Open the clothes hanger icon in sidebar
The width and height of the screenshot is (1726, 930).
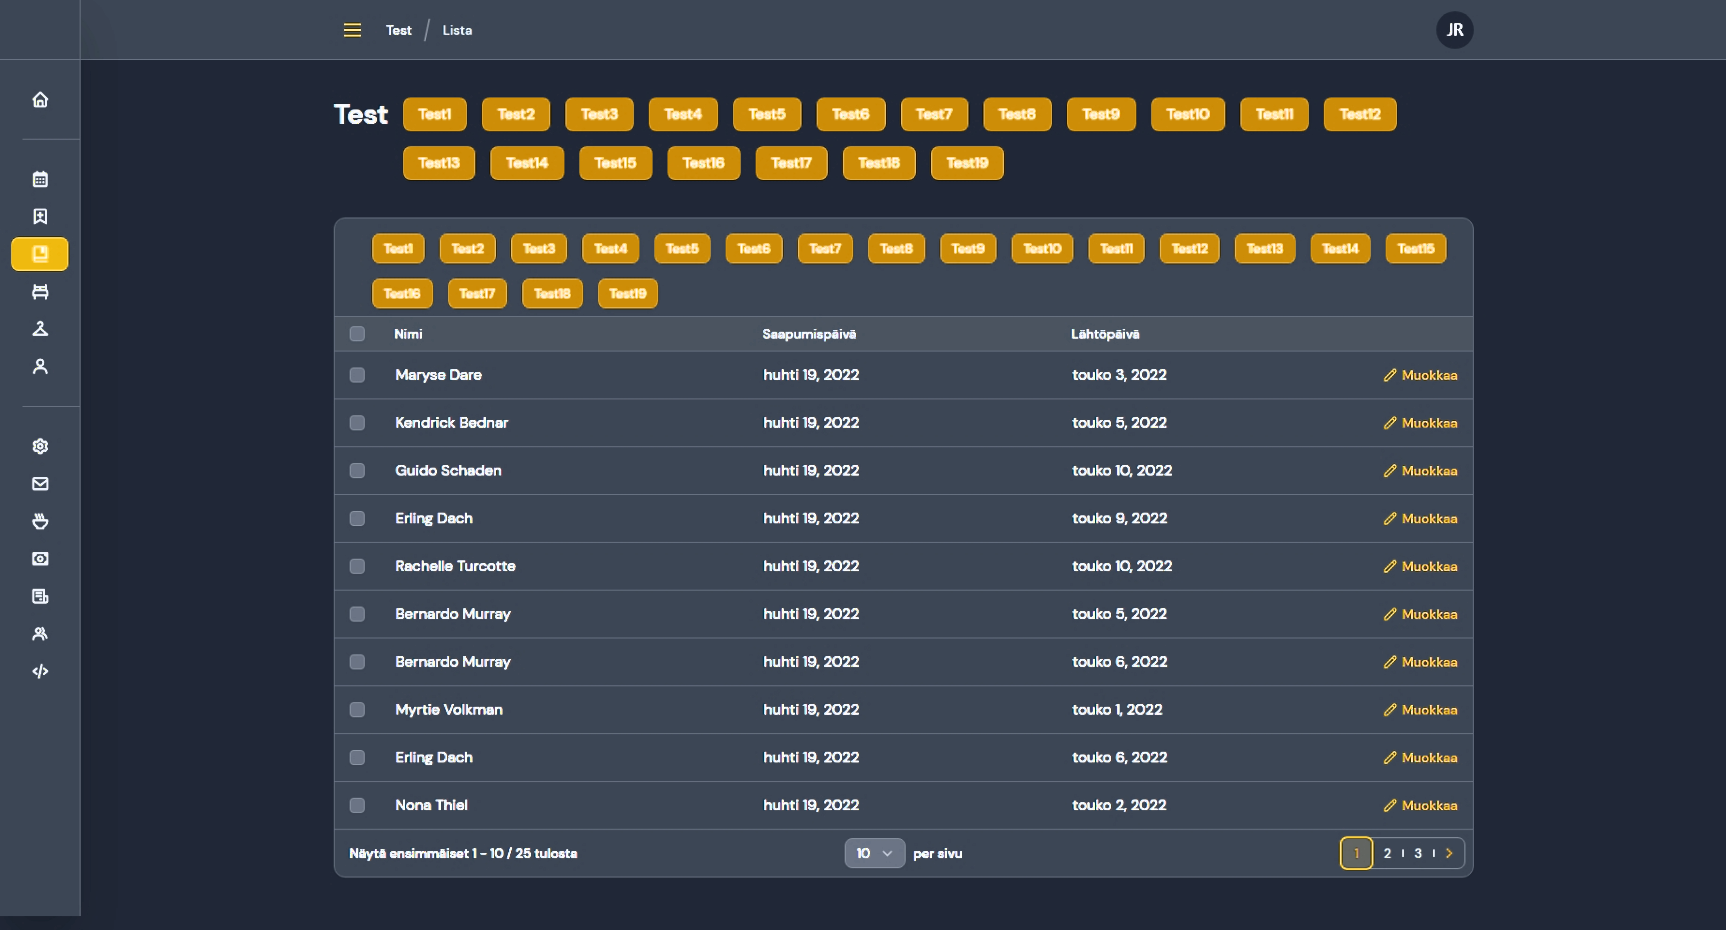coord(40,329)
